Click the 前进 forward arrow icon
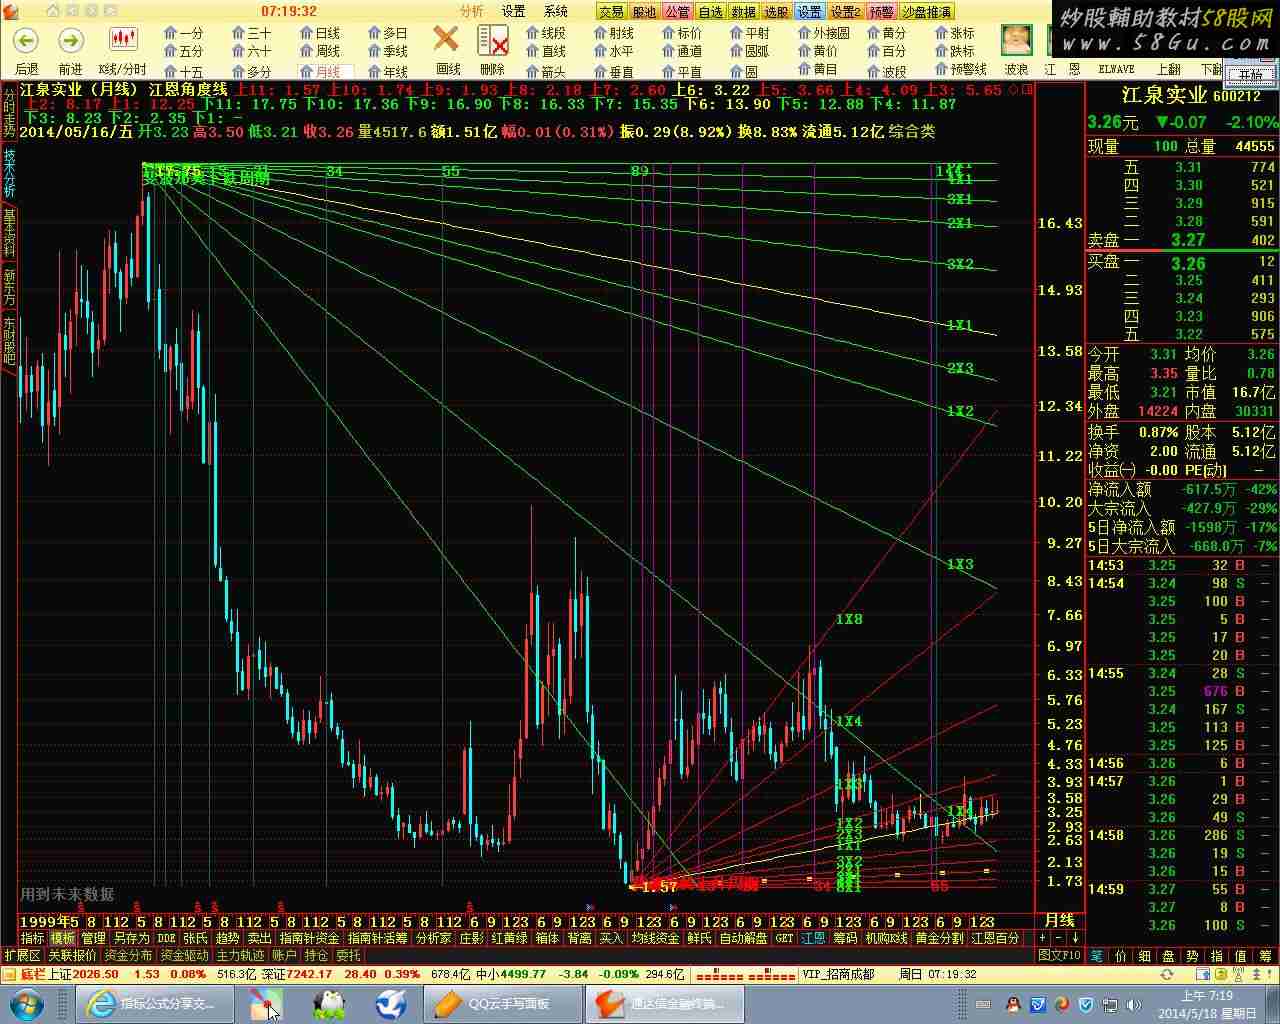The height and width of the screenshot is (1024, 1280). [70, 41]
